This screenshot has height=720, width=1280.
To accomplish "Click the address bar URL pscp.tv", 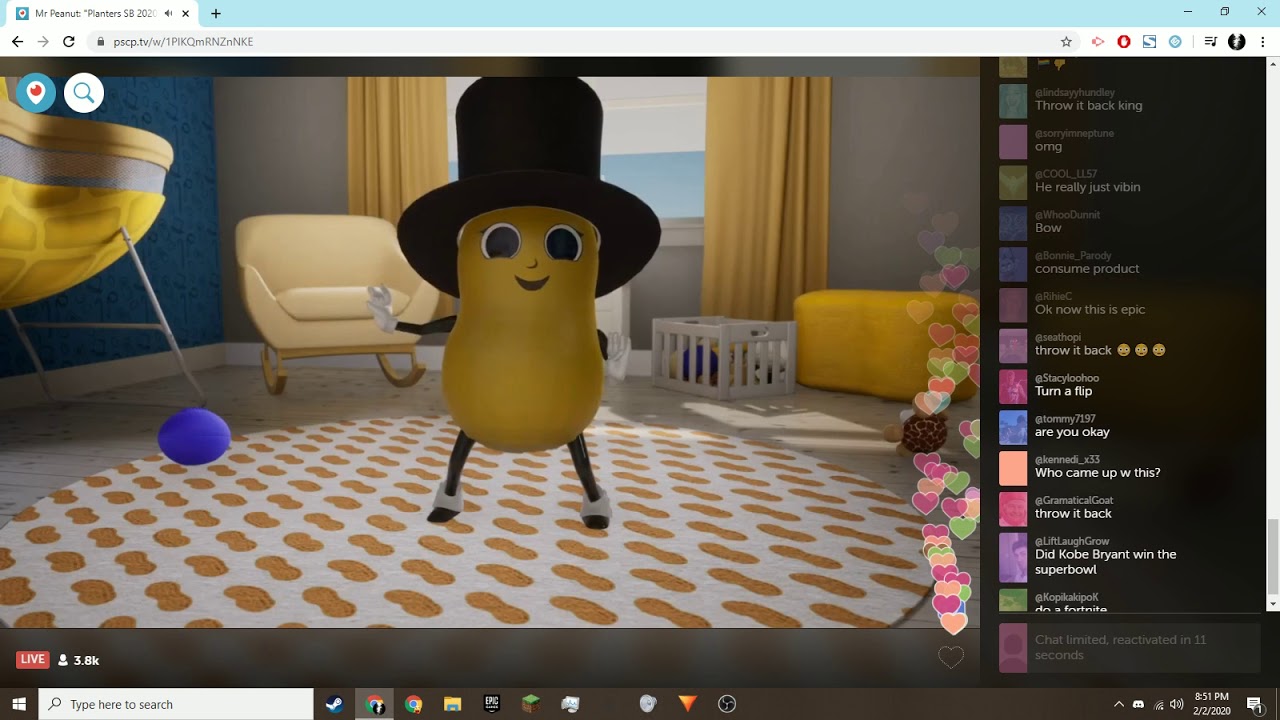I will 183,42.
